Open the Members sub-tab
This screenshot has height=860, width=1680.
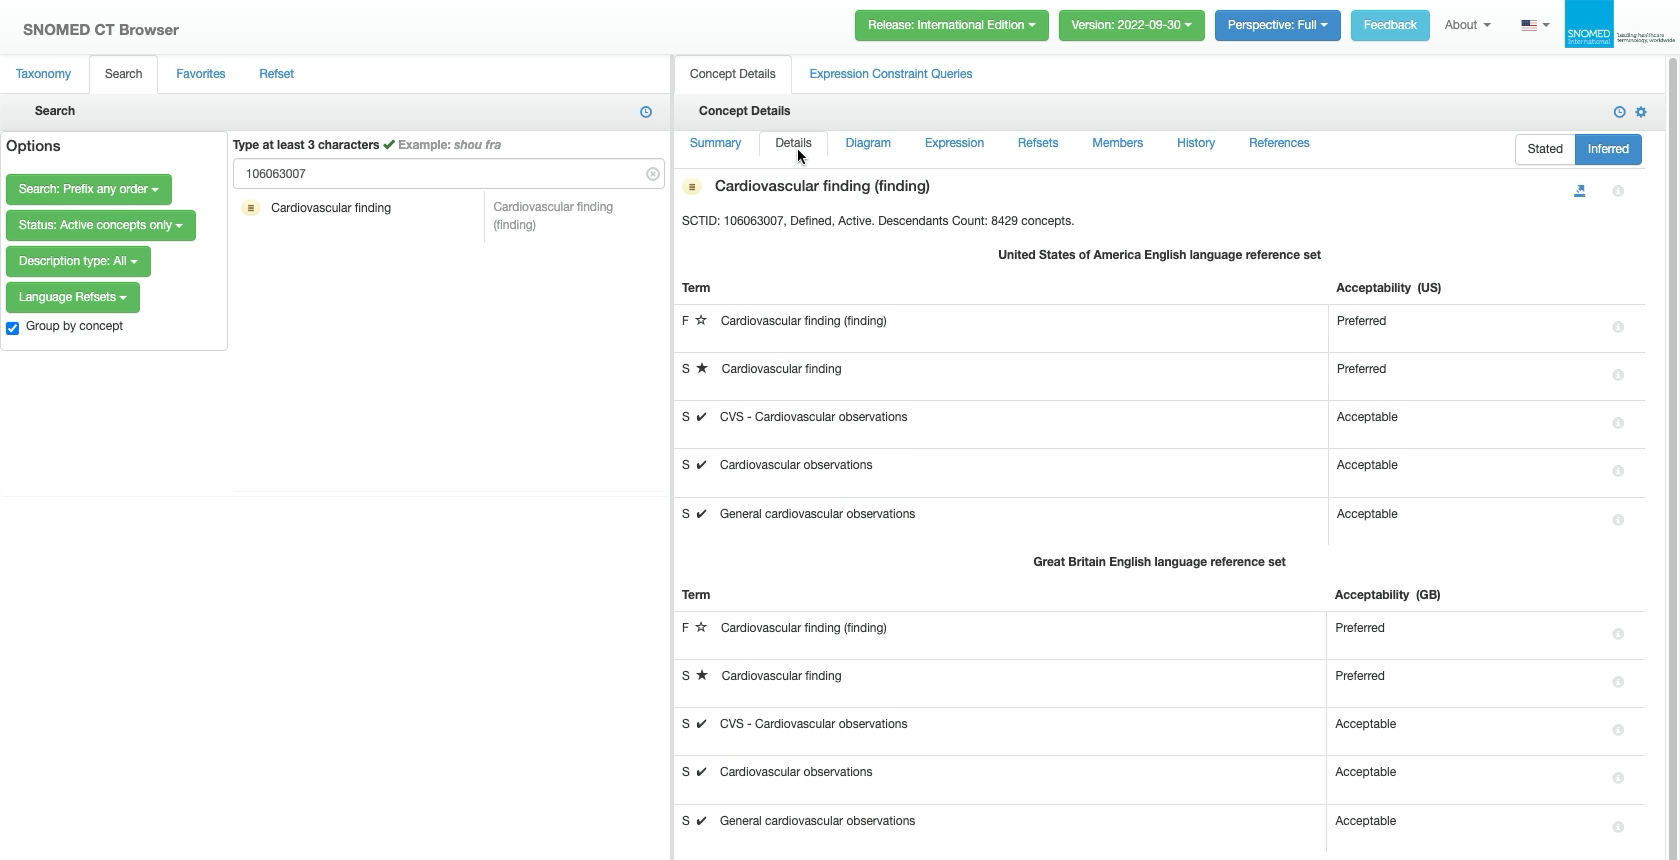1117,143
